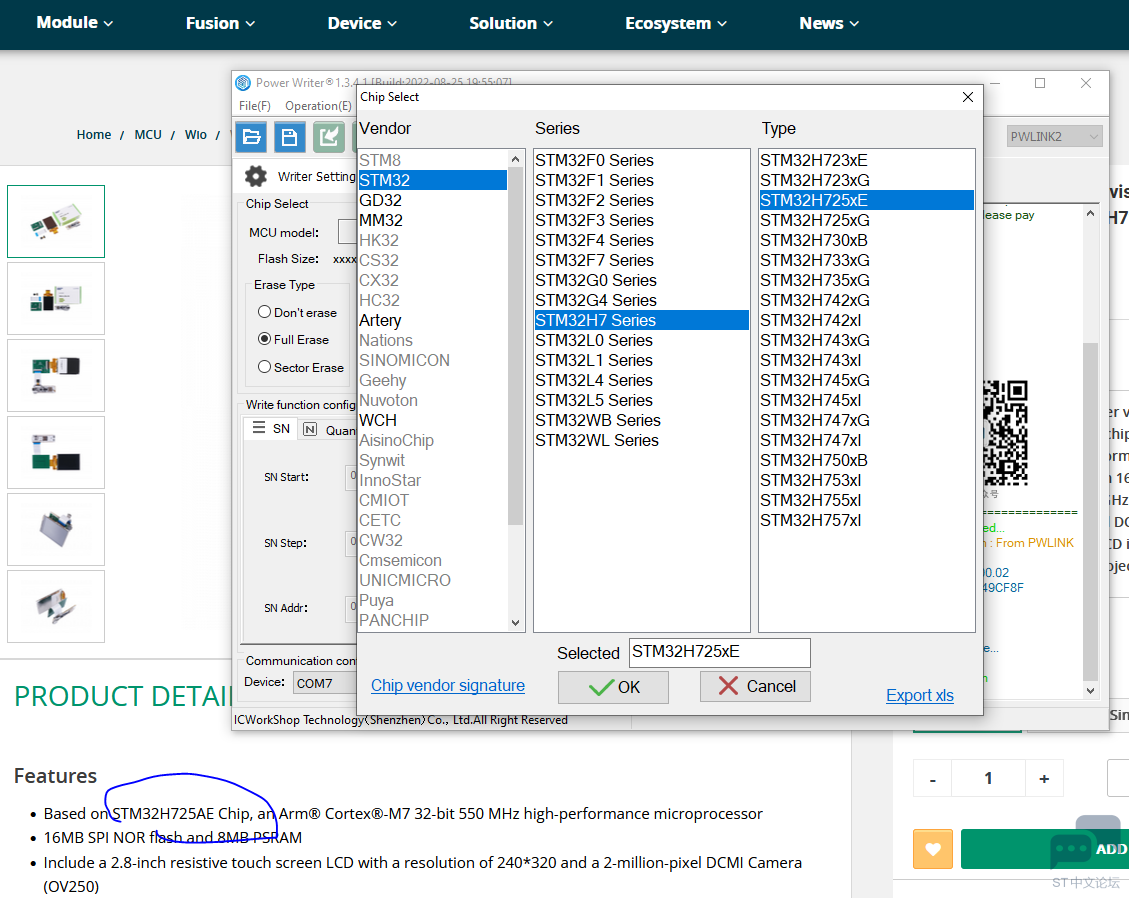Image resolution: width=1129 pixels, height=898 pixels.
Task: Select fifth product thumbnail image
Action: pos(56,529)
